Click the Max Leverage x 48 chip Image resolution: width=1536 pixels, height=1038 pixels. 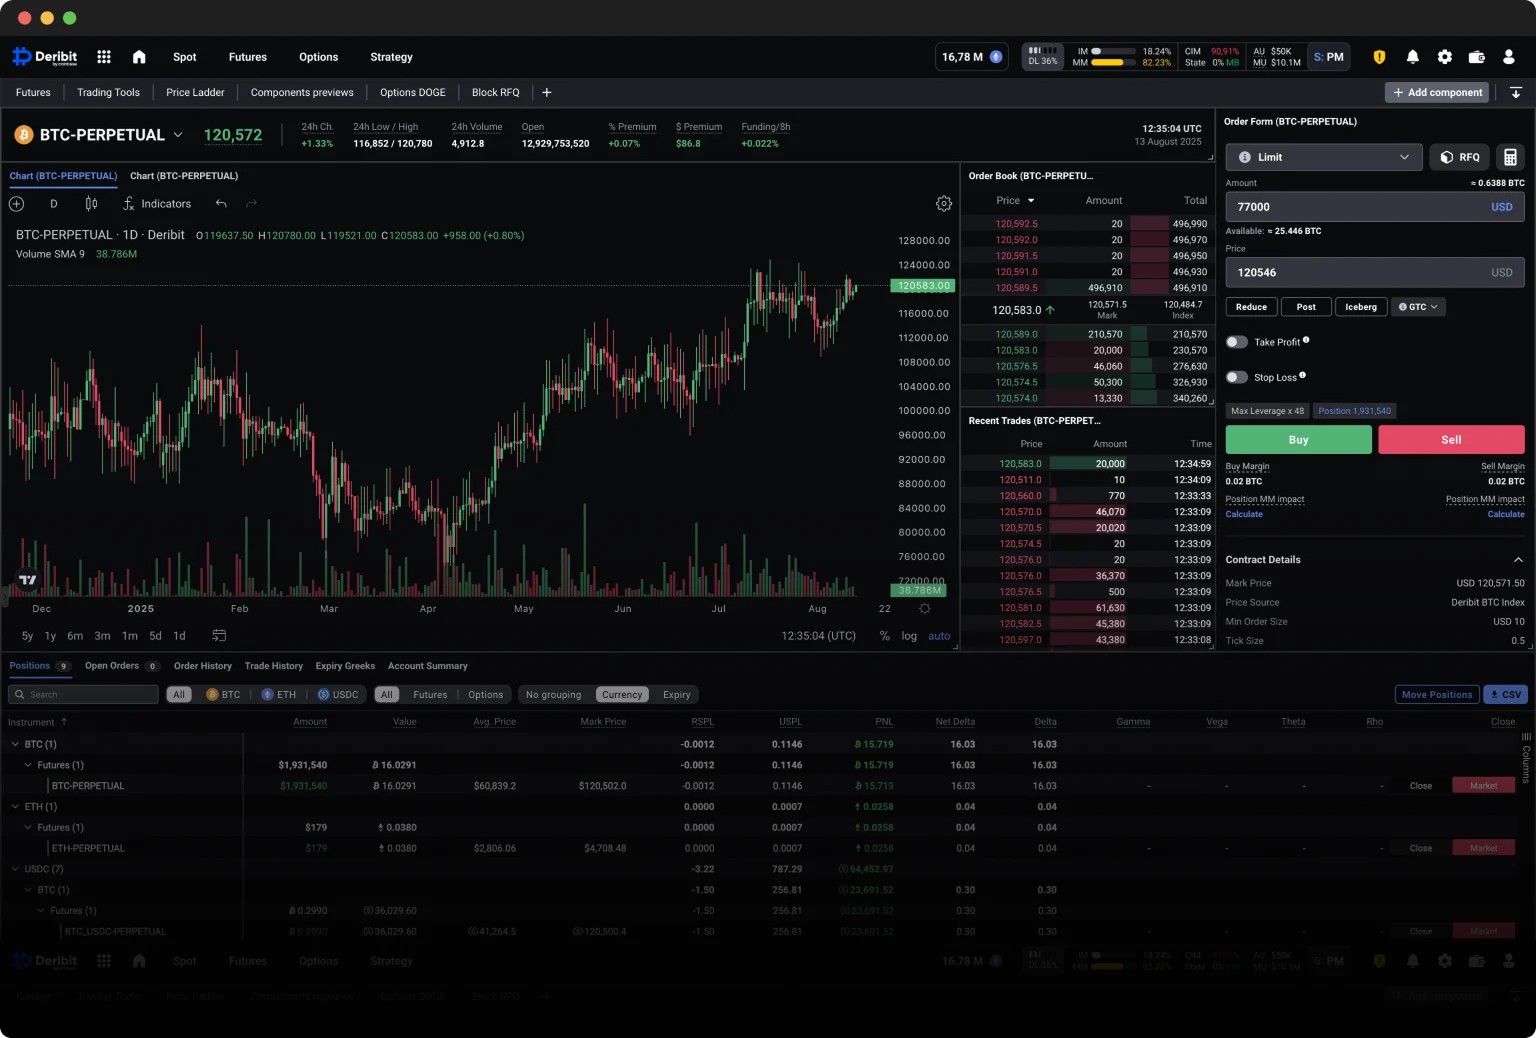pos(1267,411)
